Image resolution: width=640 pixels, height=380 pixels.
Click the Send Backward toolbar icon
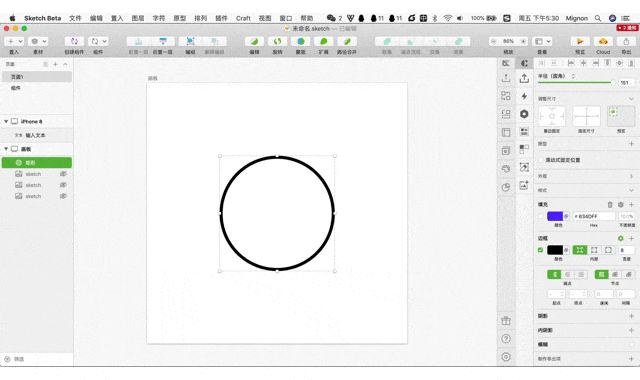[163, 41]
